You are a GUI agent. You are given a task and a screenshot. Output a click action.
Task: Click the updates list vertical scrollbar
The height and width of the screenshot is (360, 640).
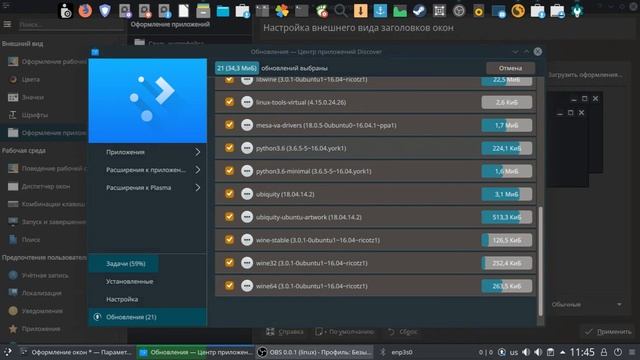pos(540,261)
